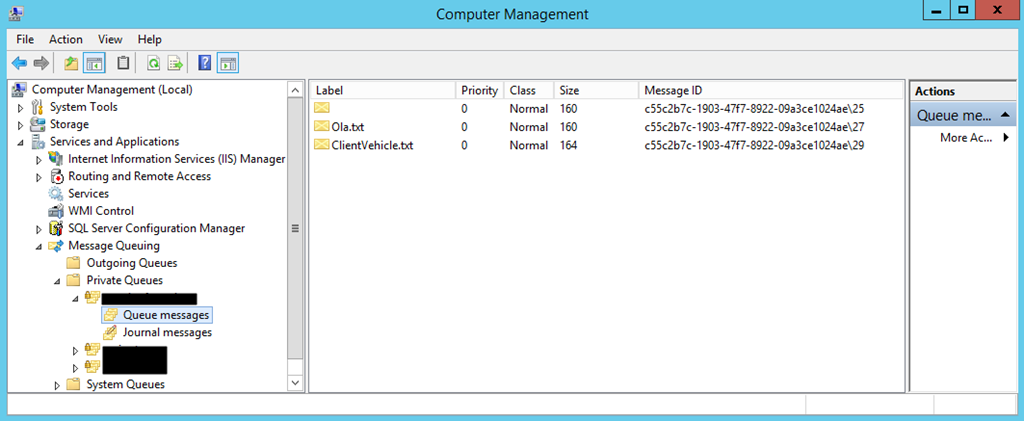Image resolution: width=1024 pixels, height=421 pixels.
Task: Collapse the Message Queuing node
Action: pos(39,246)
